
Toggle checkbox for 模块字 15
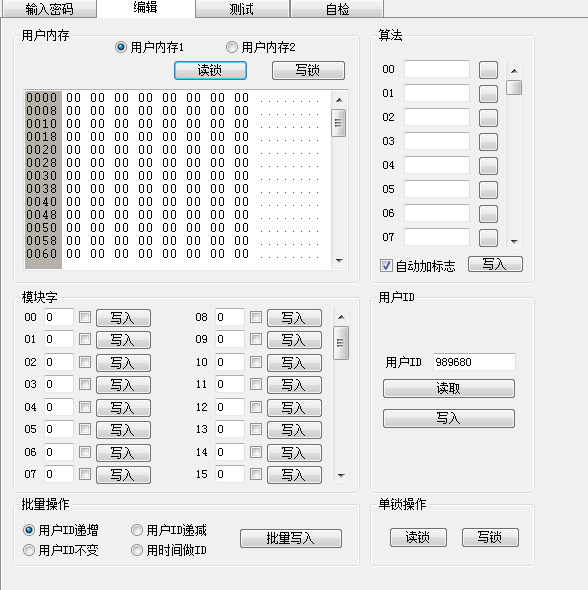pyautogui.click(x=256, y=474)
